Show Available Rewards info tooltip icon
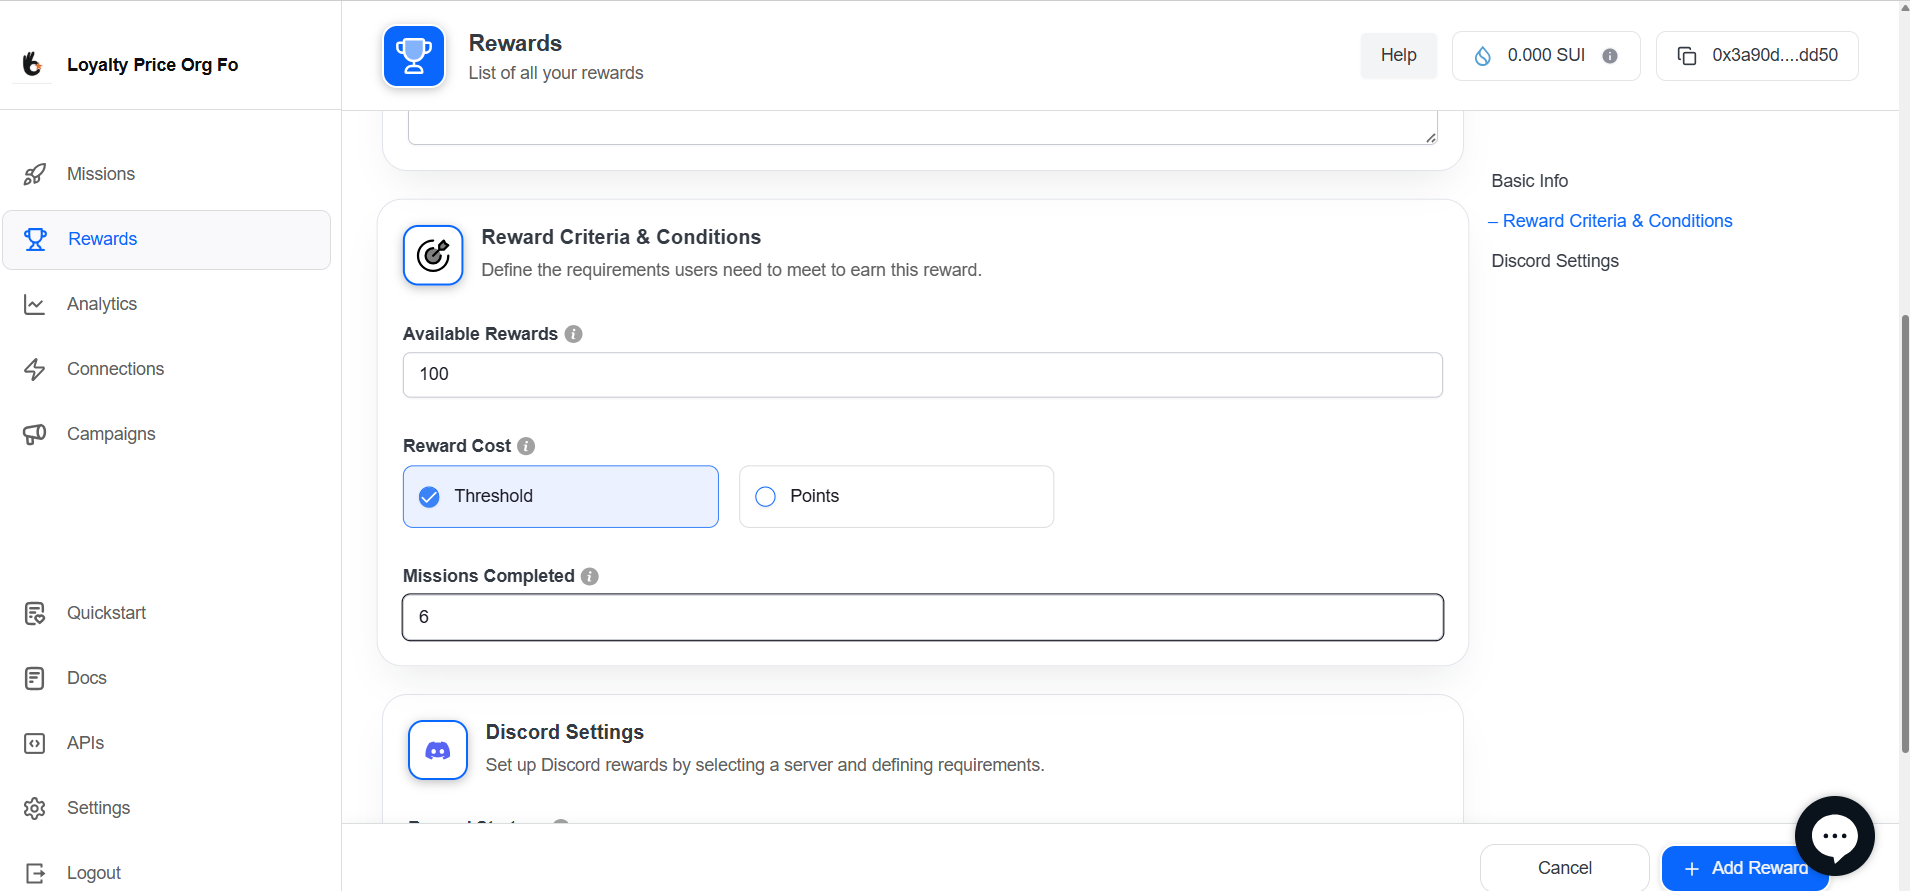The width and height of the screenshot is (1910, 891). tap(573, 334)
